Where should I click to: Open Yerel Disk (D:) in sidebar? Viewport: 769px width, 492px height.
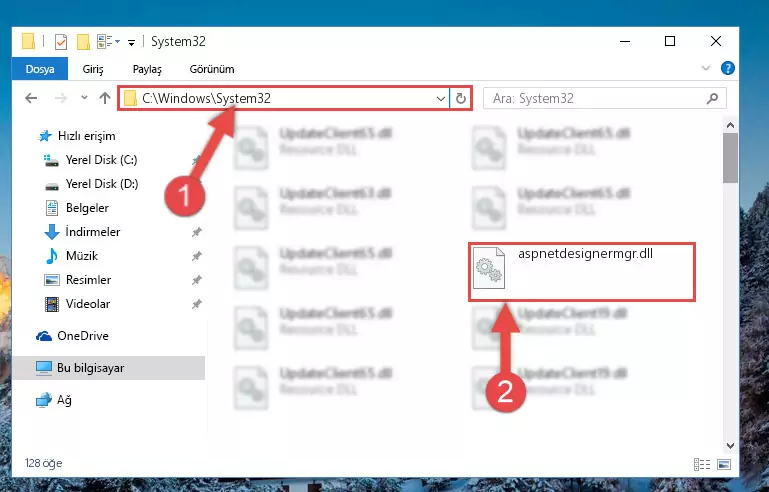click(91, 184)
